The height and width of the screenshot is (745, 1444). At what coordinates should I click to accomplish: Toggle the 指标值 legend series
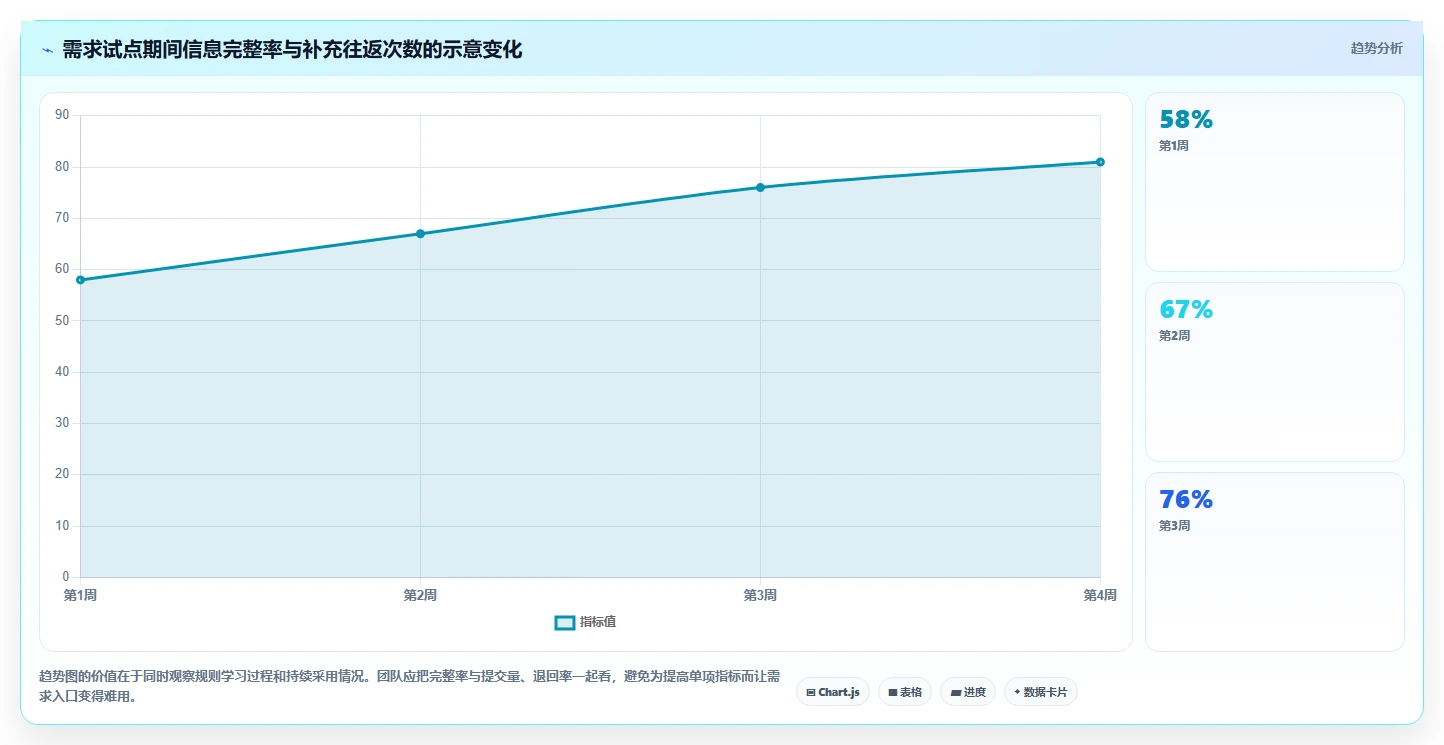[x=586, y=622]
